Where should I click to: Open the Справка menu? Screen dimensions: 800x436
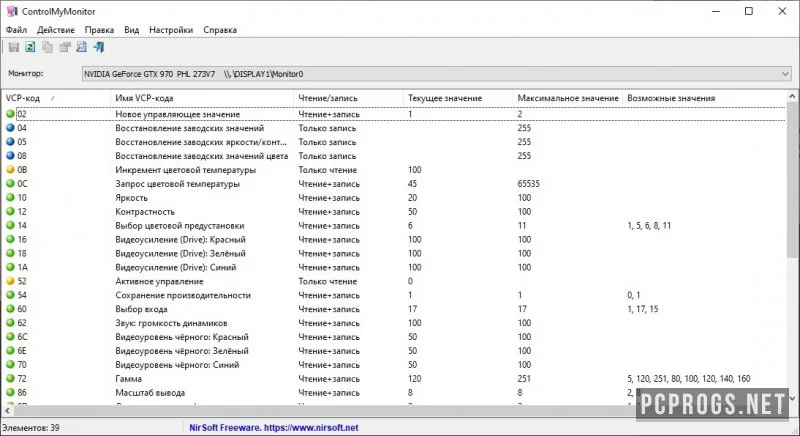[220, 30]
